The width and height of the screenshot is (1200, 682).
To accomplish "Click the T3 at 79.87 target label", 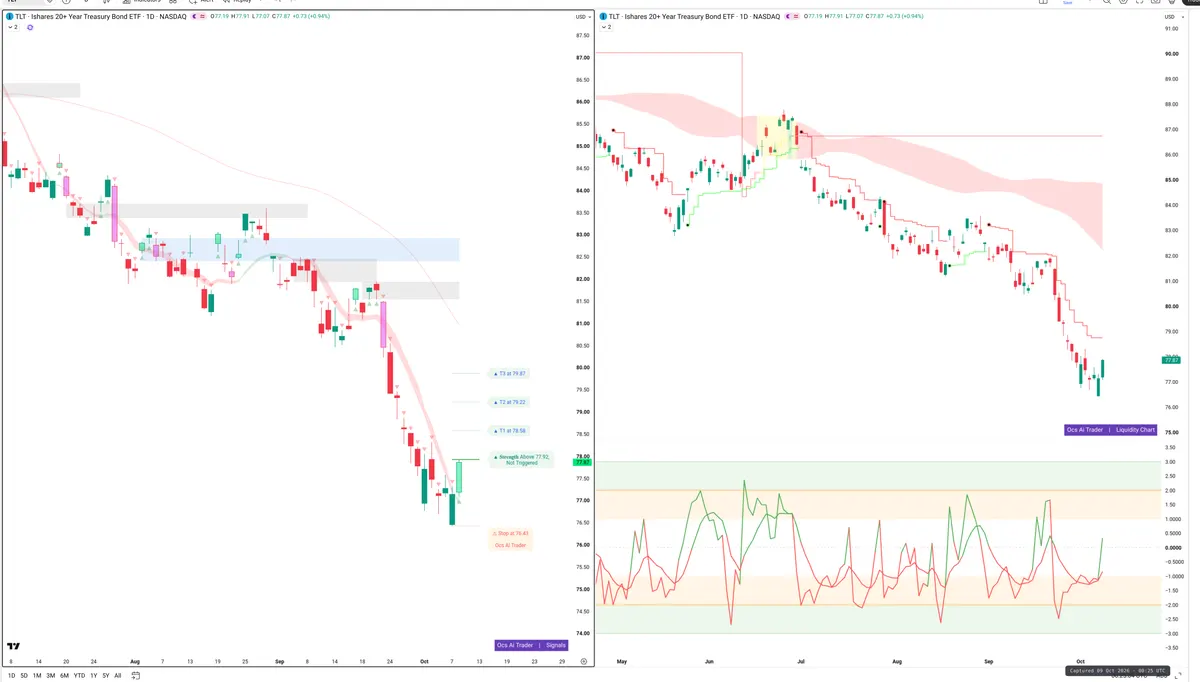I will tap(509, 373).
